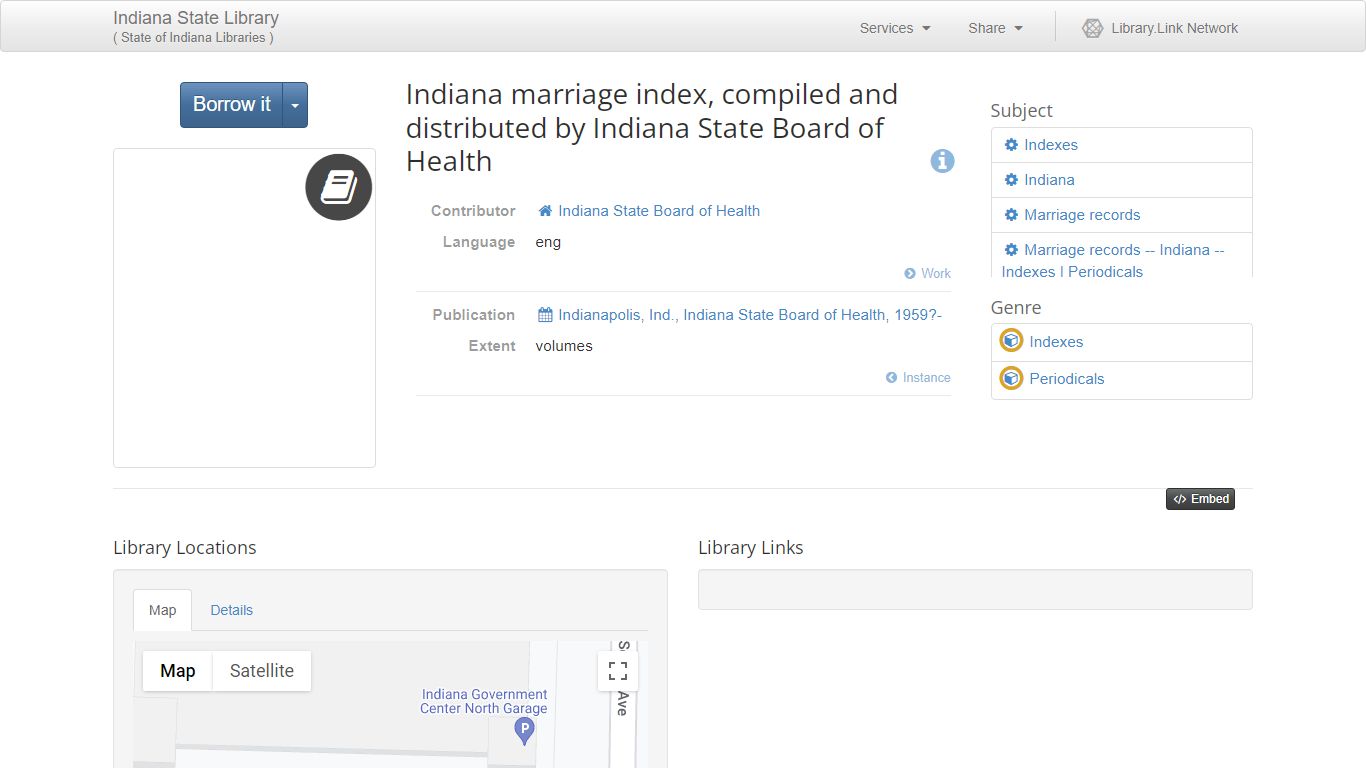This screenshot has height=768, width=1366.
Task: Open Marriage records -- Indiana -- Indexes link
Action: tap(1113, 261)
